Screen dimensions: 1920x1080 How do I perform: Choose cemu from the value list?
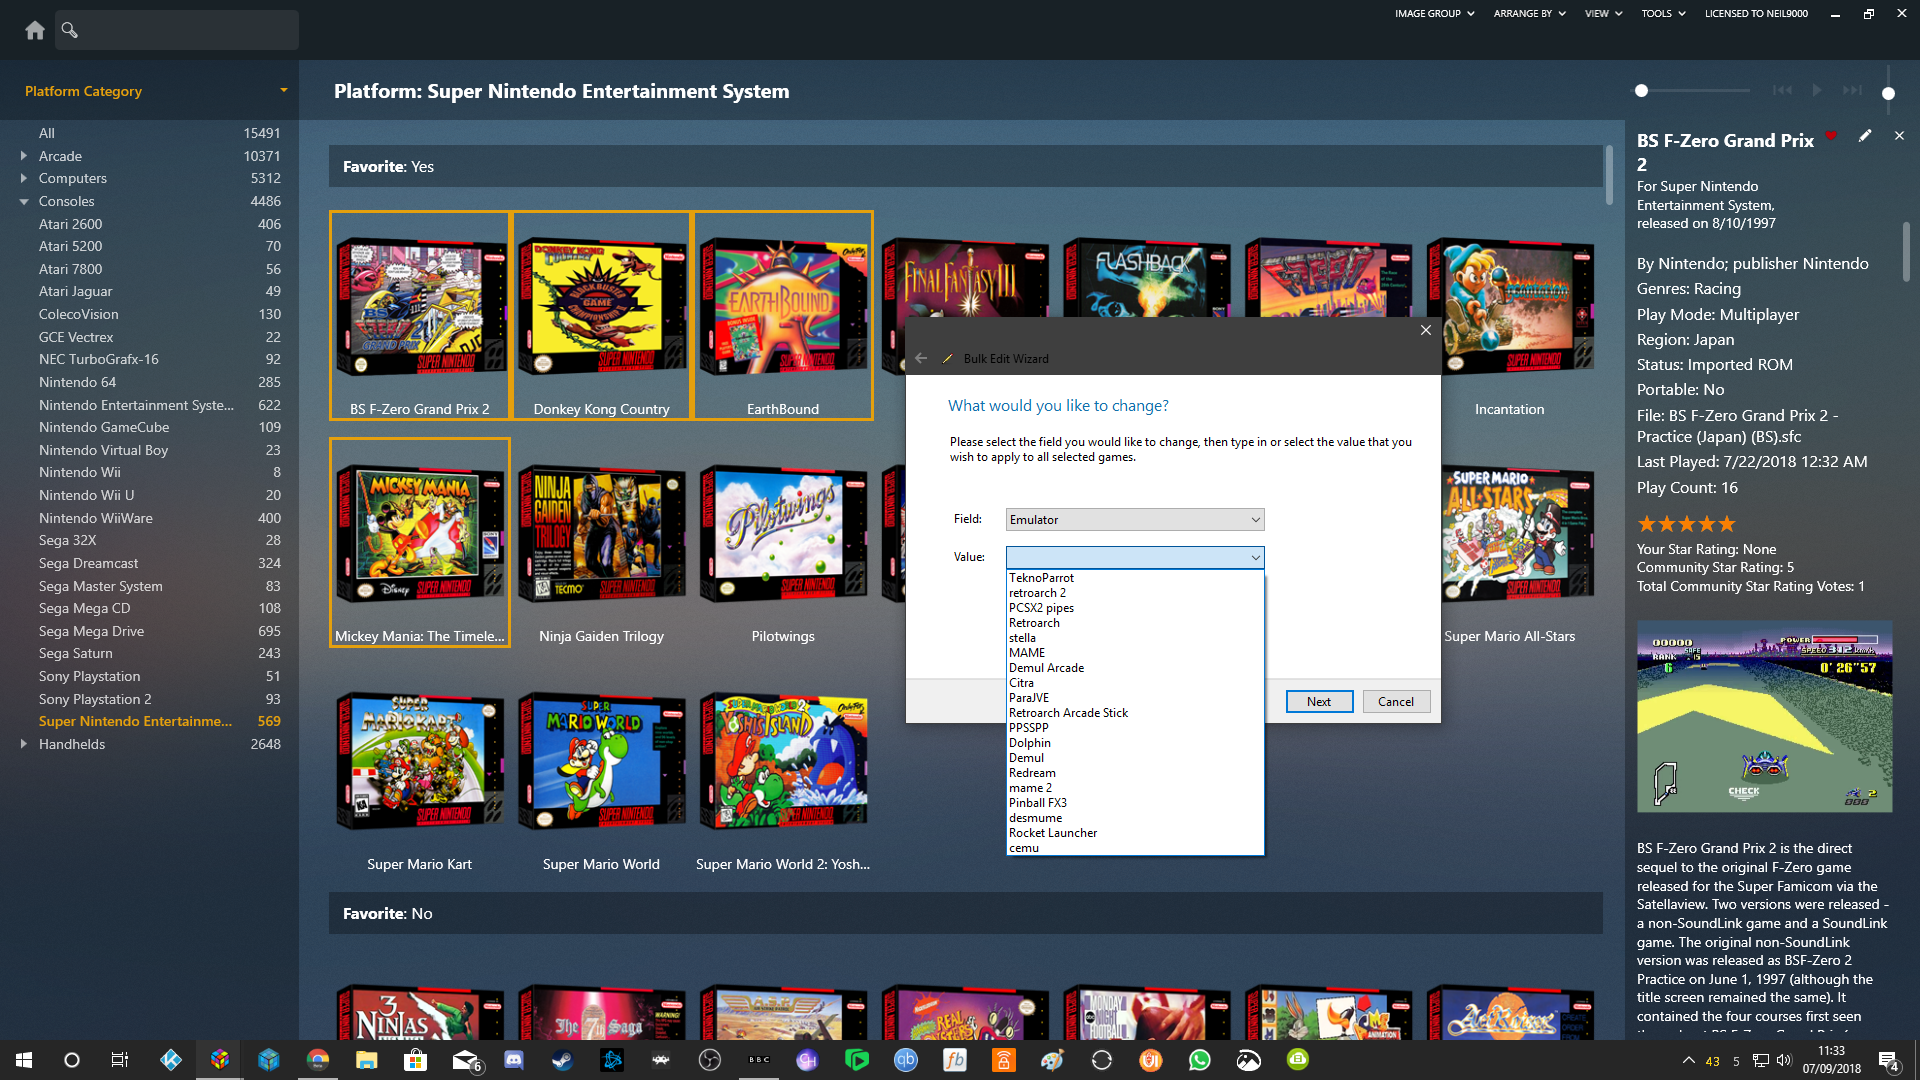click(x=1135, y=848)
